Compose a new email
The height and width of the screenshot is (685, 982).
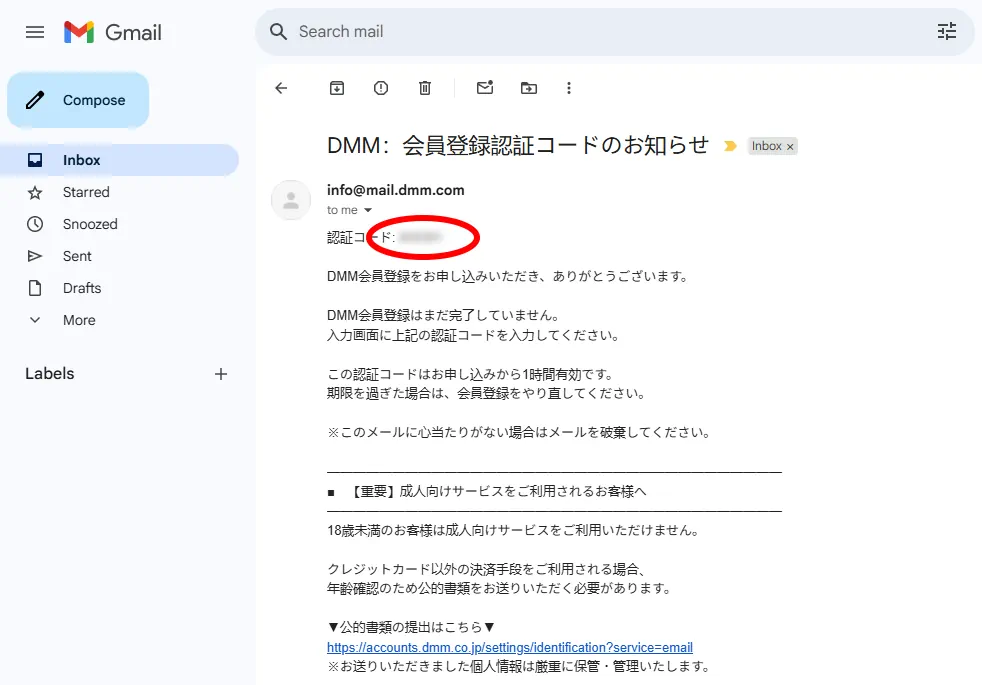point(78,100)
